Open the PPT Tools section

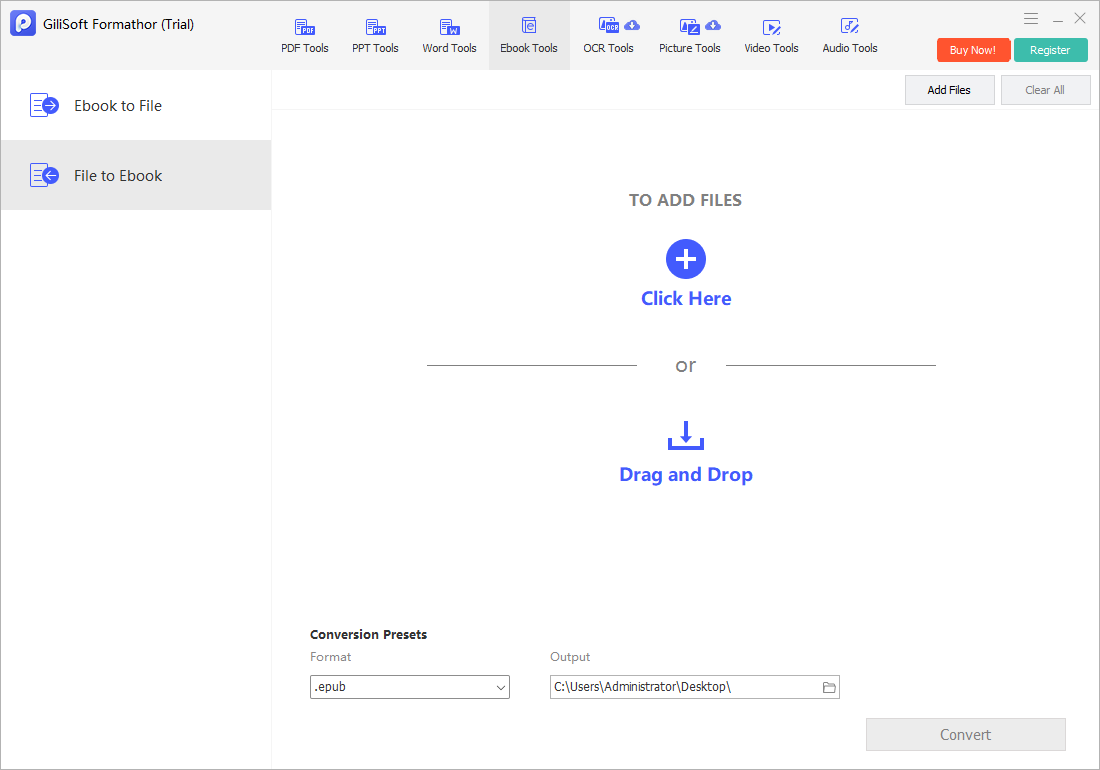click(x=375, y=36)
